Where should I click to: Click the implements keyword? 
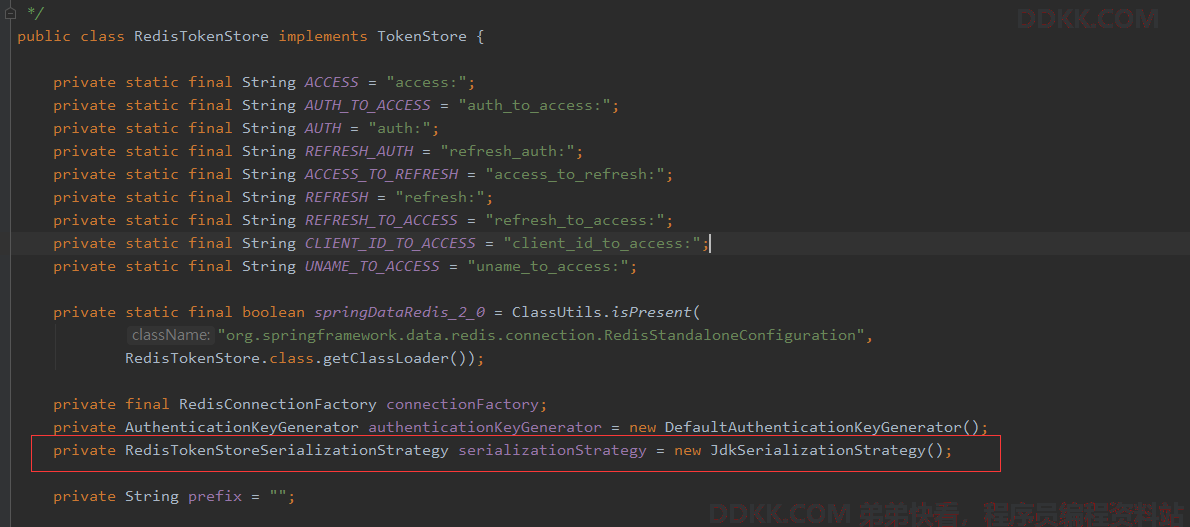click(323, 36)
